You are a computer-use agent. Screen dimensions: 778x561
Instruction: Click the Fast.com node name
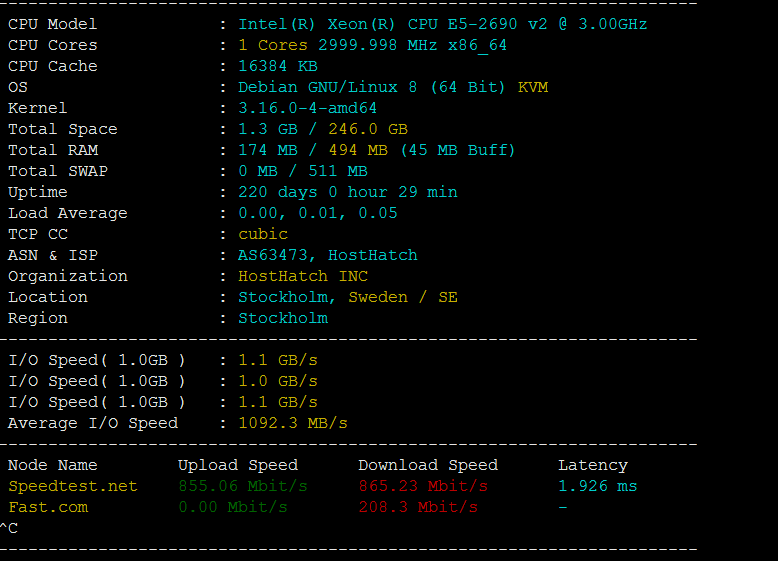tap(47, 507)
